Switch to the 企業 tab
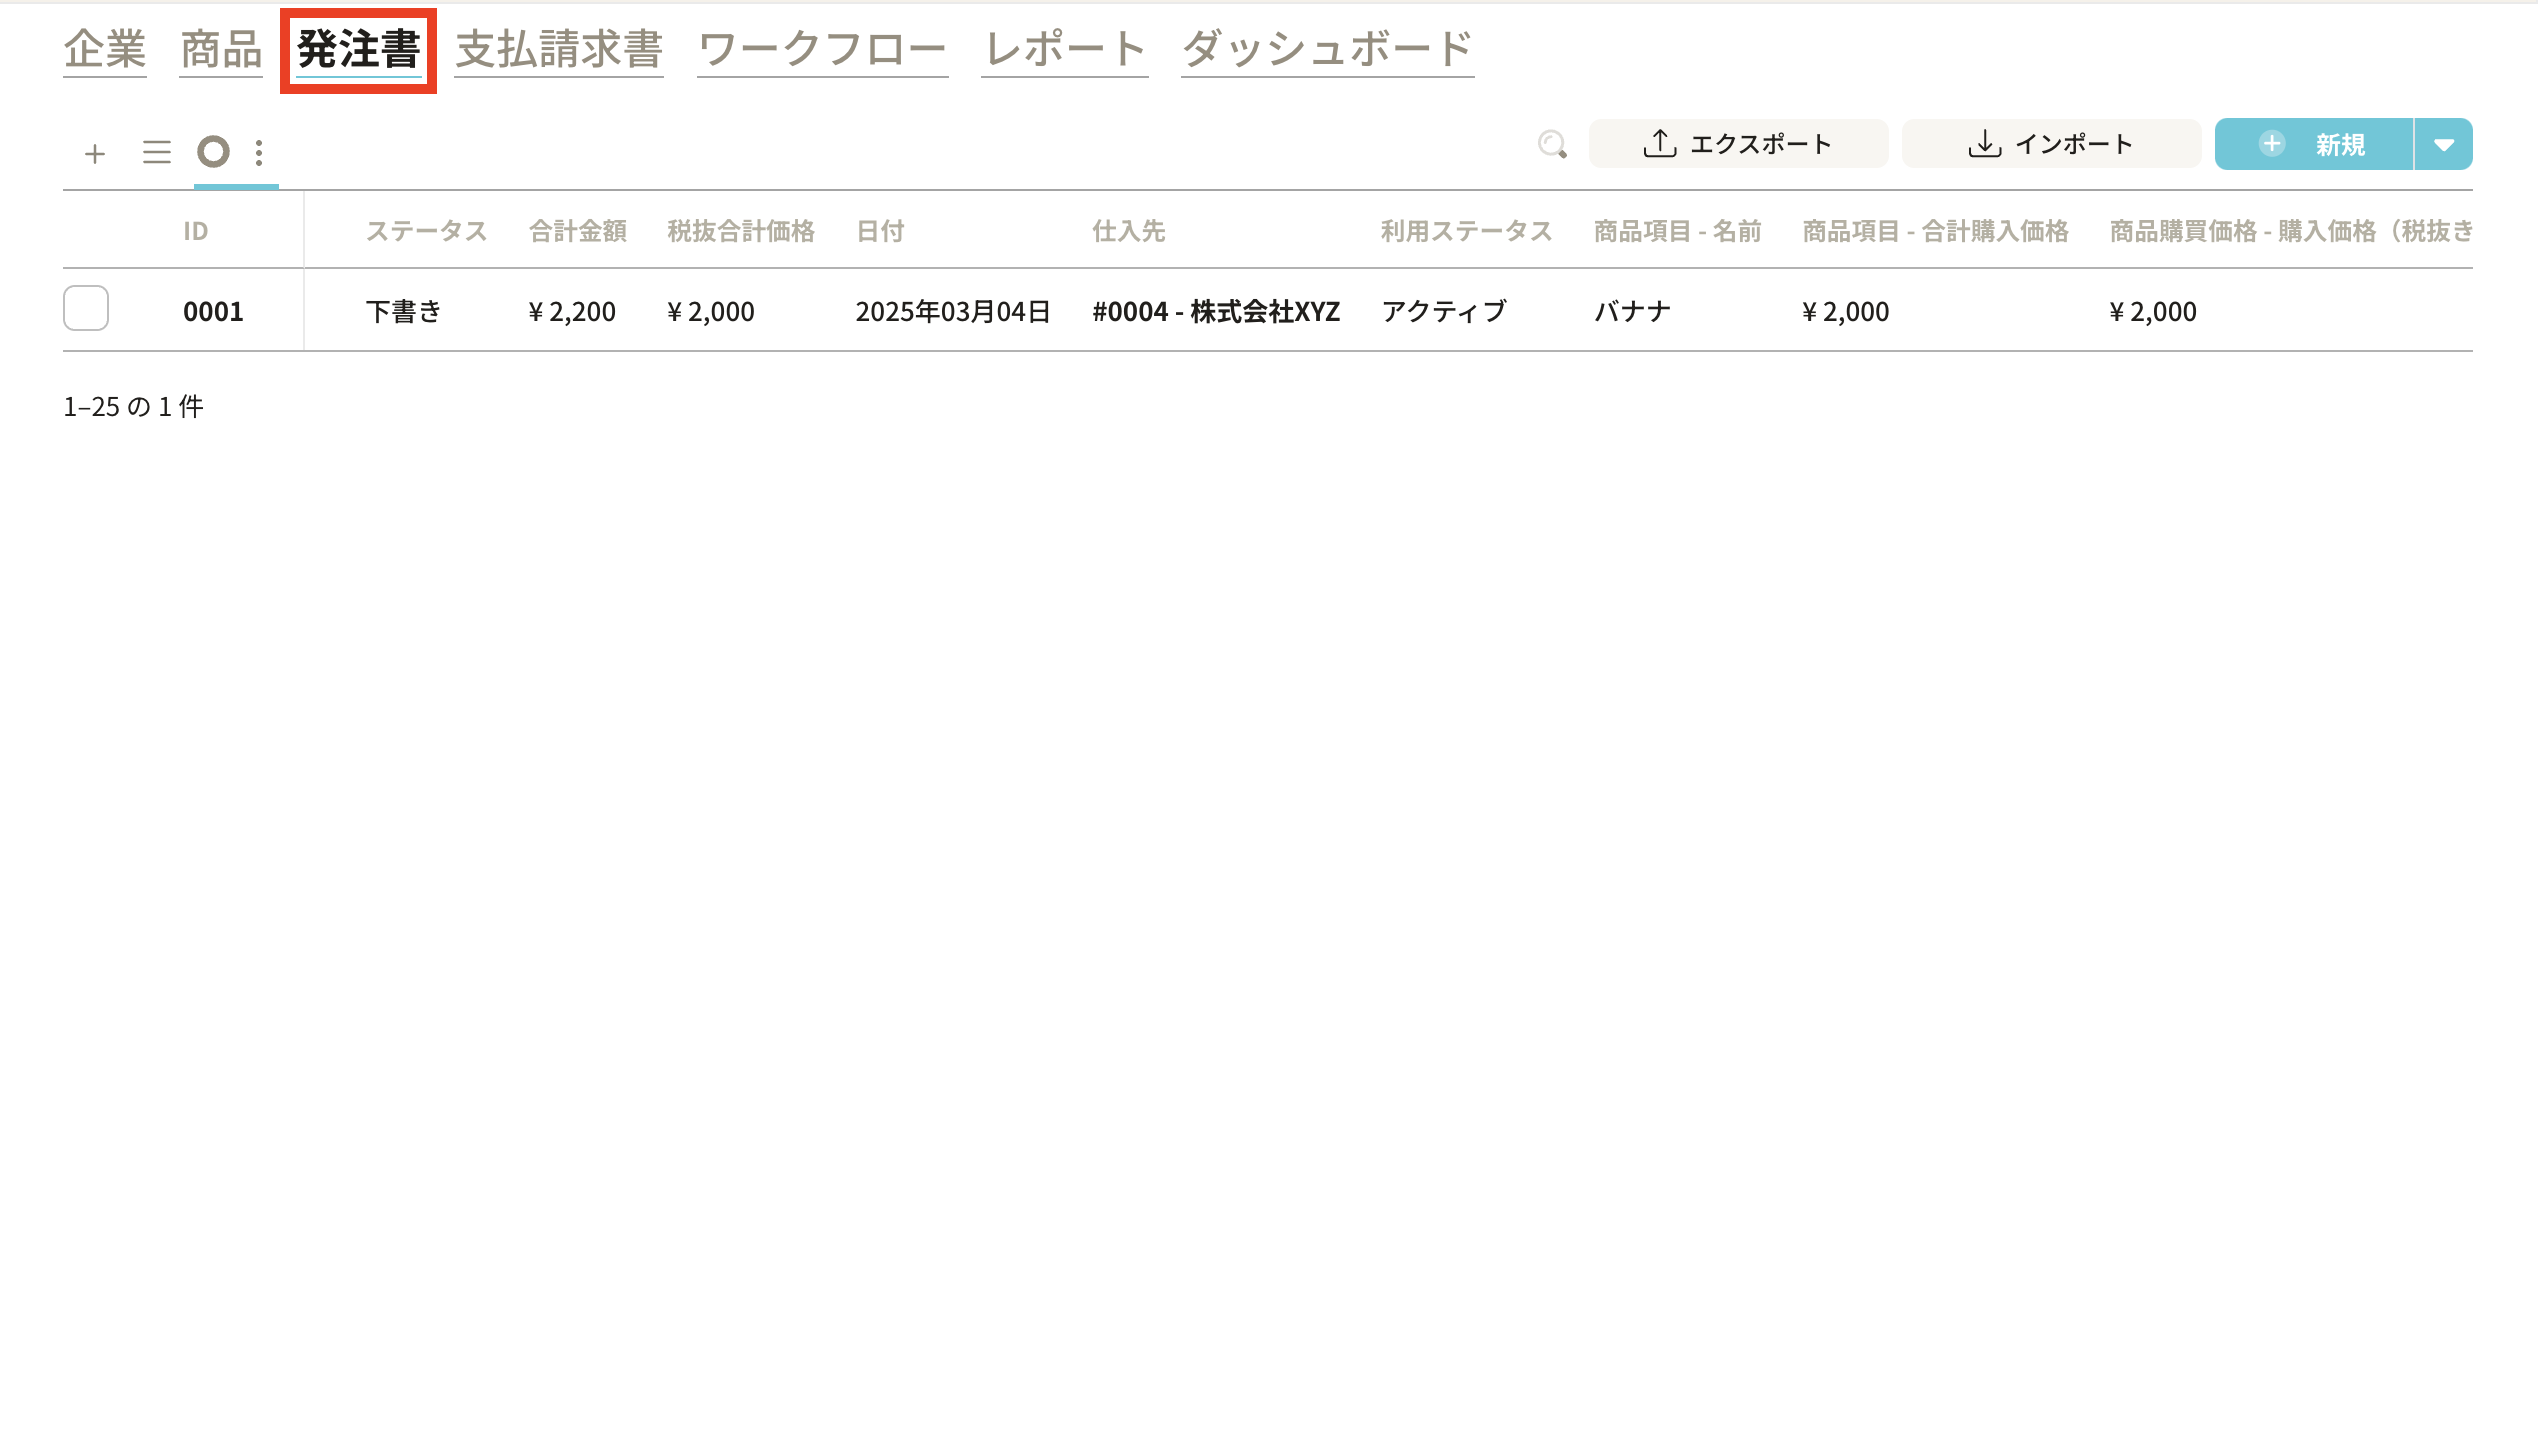Viewport: 2538px width, 1448px height. click(105, 49)
